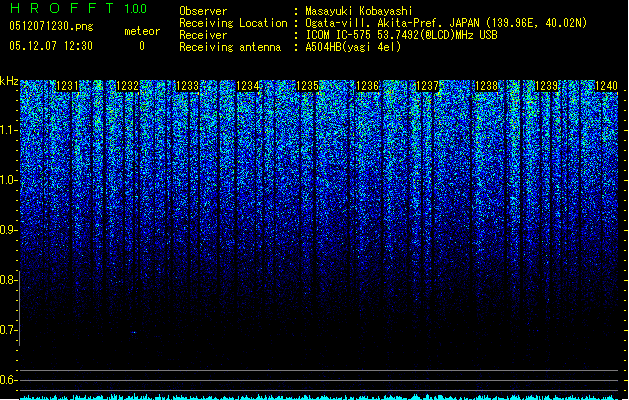The height and width of the screenshot is (400, 629).
Task: Click the date stamp 05.12.07 12:30
Action: (x=51, y=46)
